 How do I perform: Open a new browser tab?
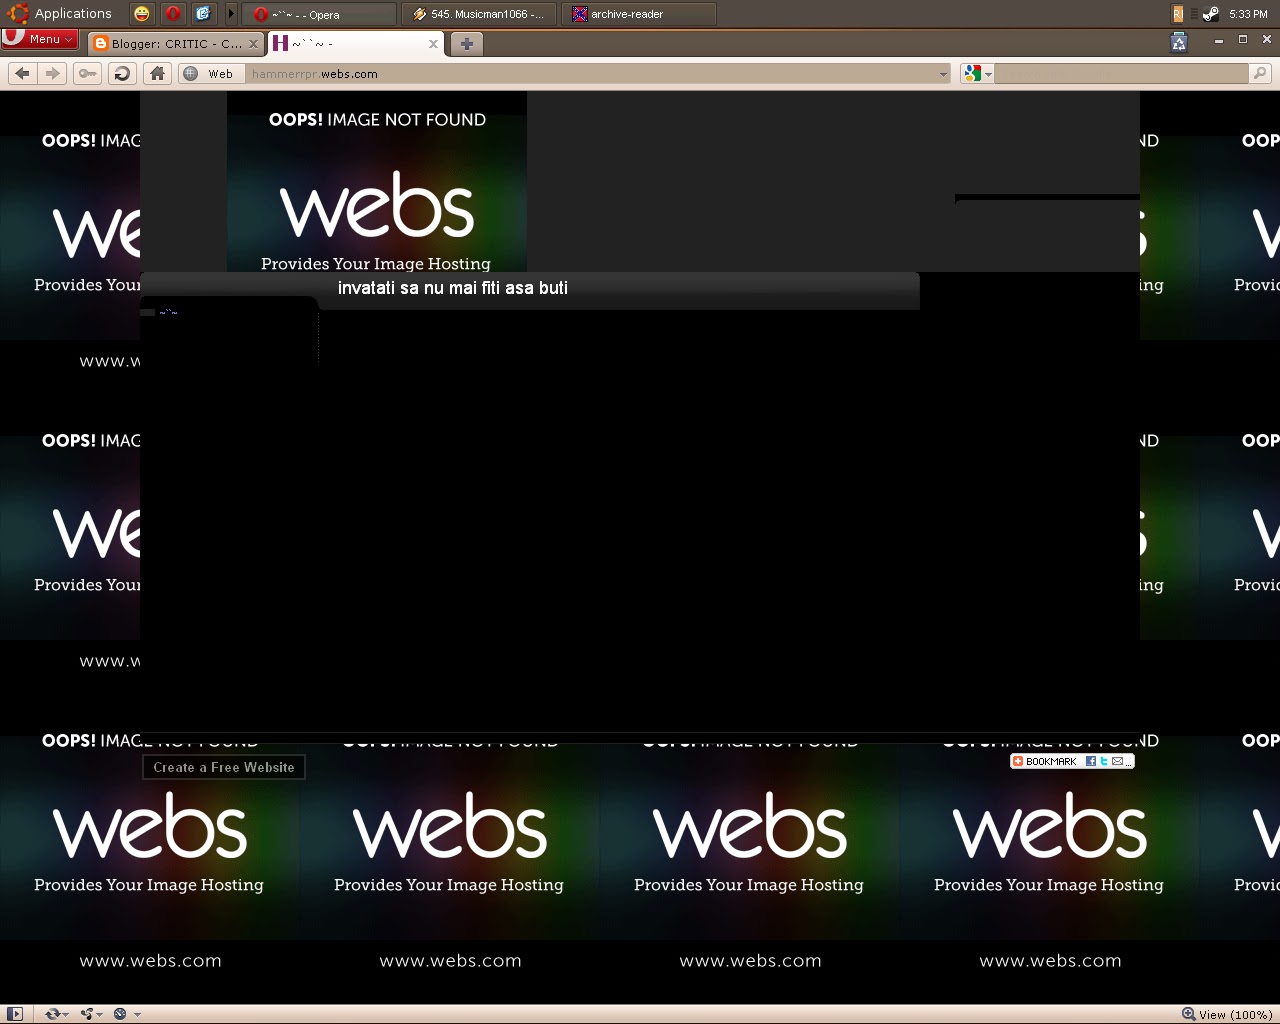466,44
